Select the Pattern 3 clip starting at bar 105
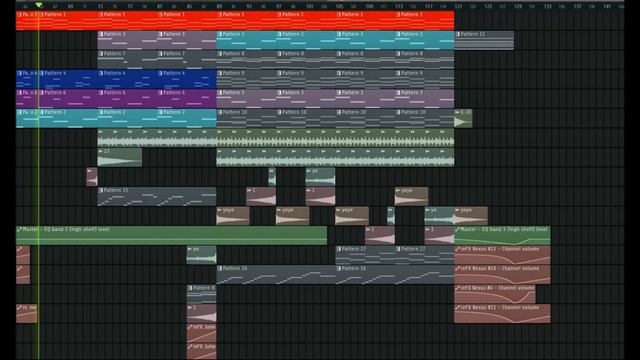Screen dimensions: 640x360 pyautogui.click(x=365, y=99)
